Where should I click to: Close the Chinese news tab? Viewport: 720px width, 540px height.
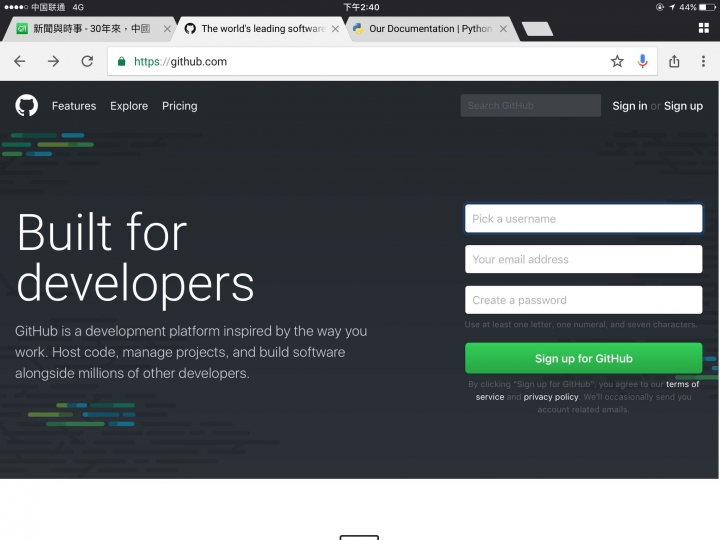coord(167,28)
